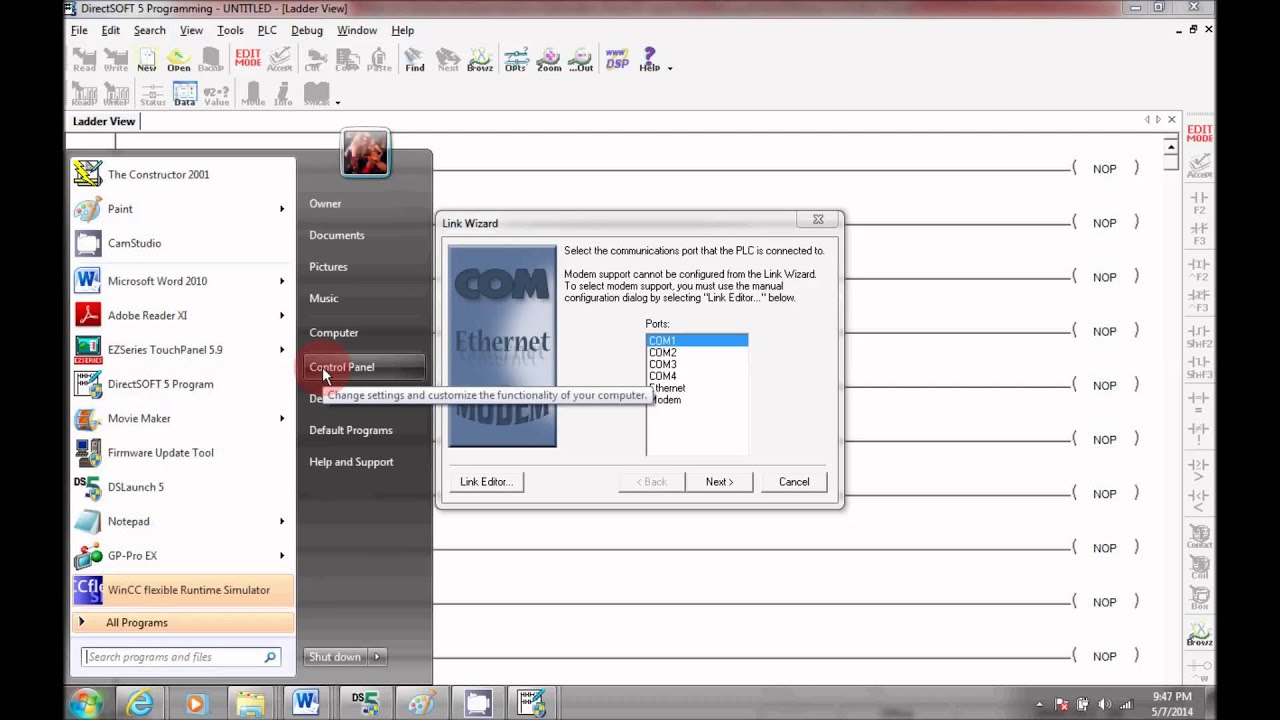Image resolution: width=1280 pixels, height=720 pixels.
Task: Click the Value toolbar icon
Action: tap(217, 94)
